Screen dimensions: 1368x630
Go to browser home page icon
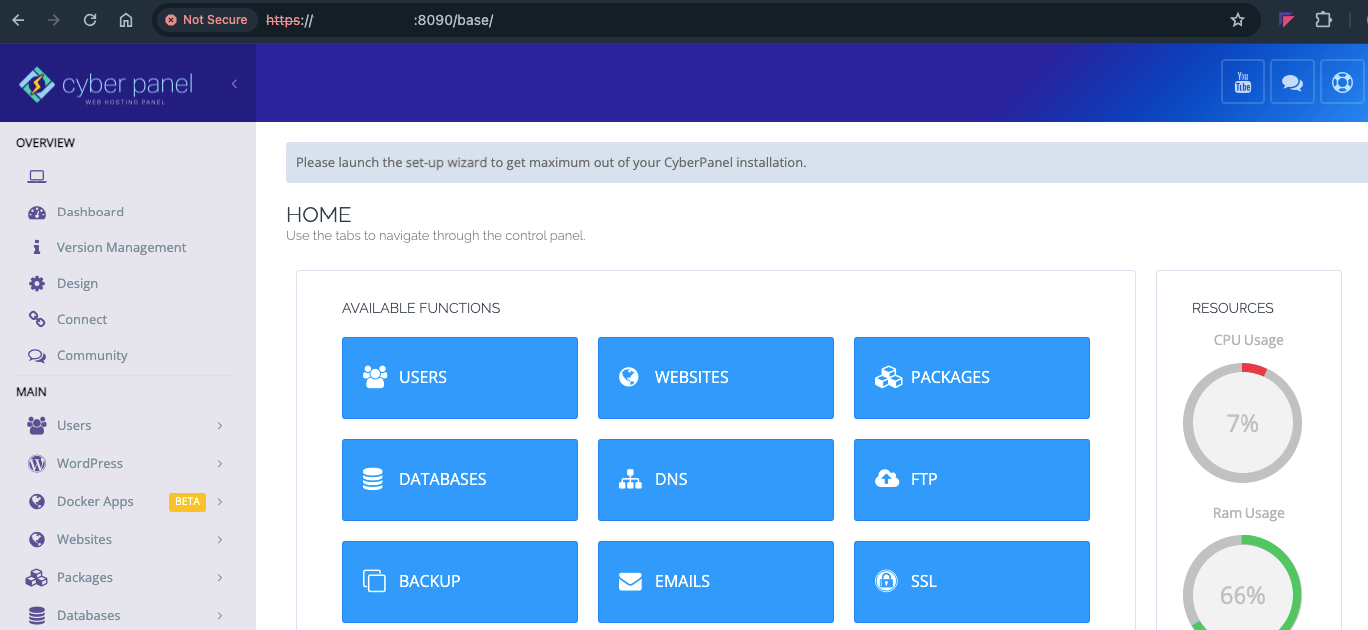(125, 20)
